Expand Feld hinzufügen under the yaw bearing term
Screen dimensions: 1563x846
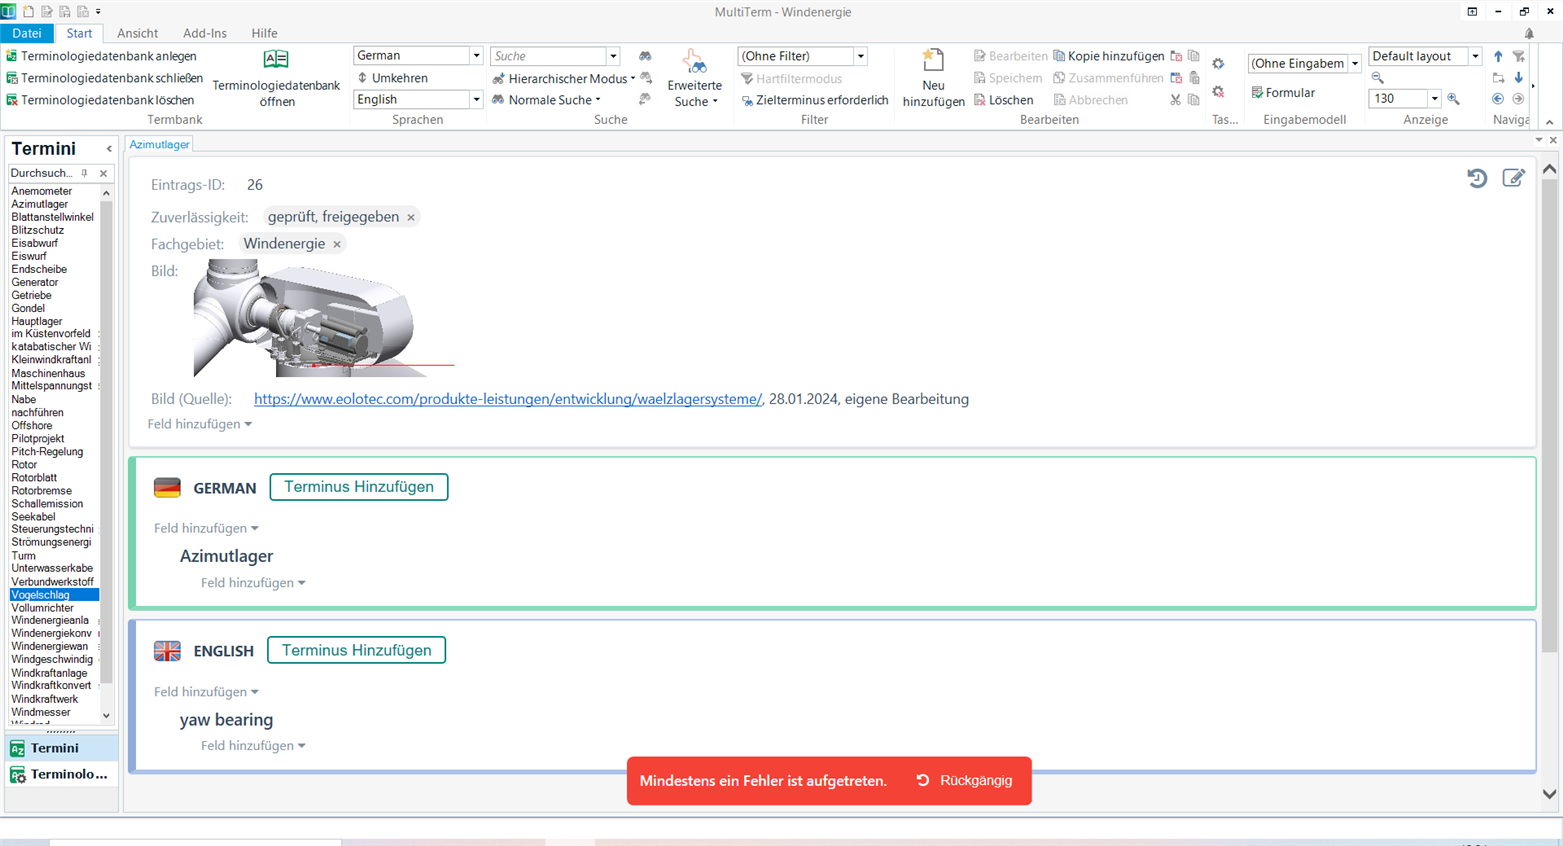(x=253, y=746)
